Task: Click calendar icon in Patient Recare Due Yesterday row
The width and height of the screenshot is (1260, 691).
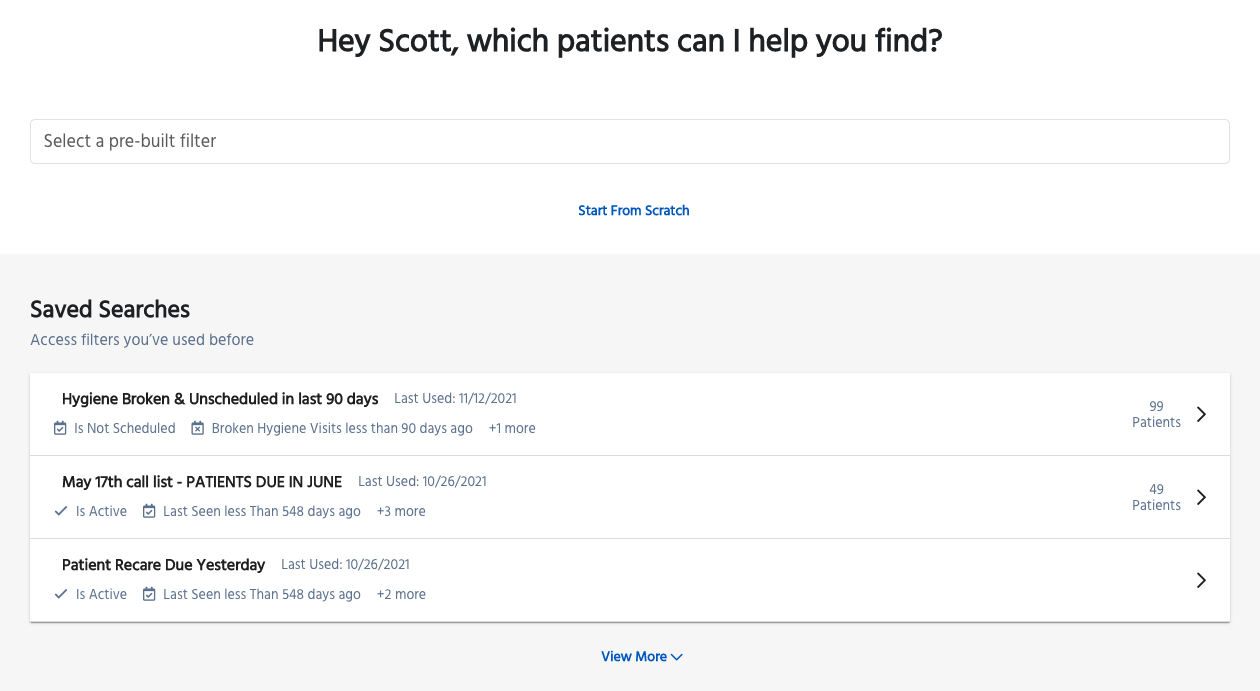Action: pos(149,594)
